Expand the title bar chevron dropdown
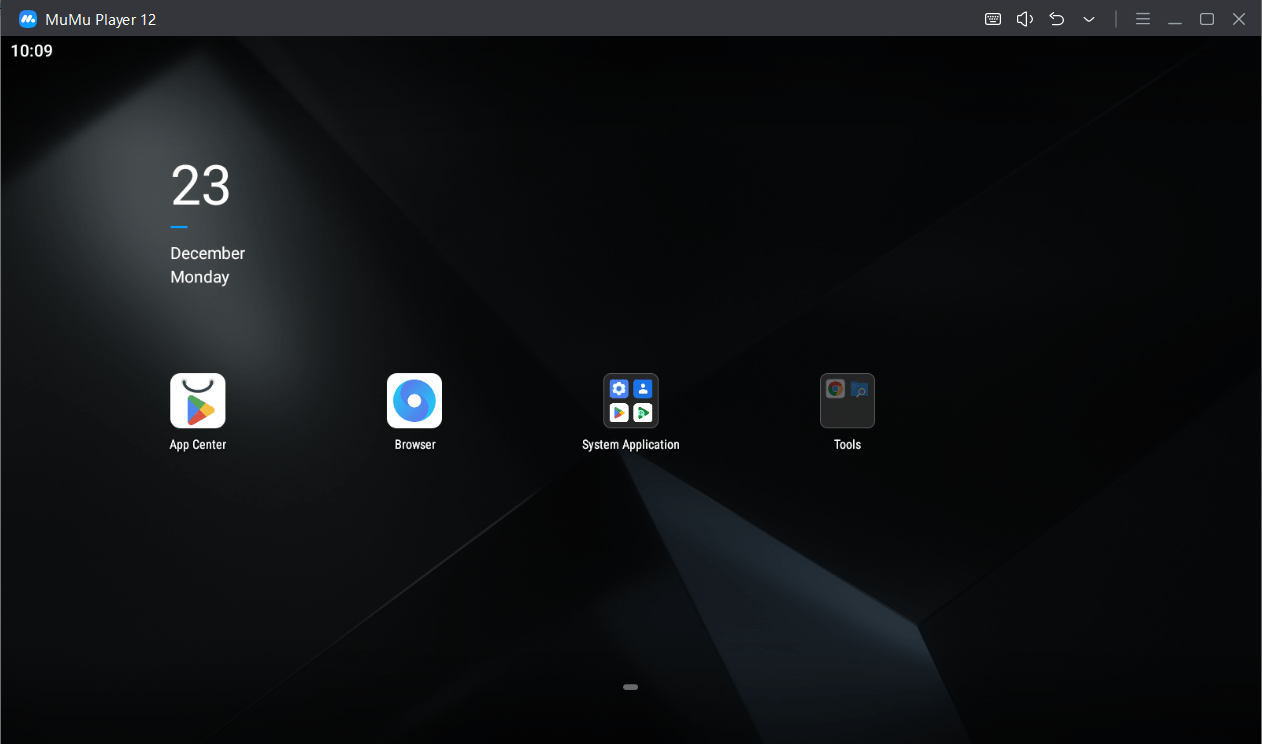This screenshot has width=1262, height=744. (1089, 19)
